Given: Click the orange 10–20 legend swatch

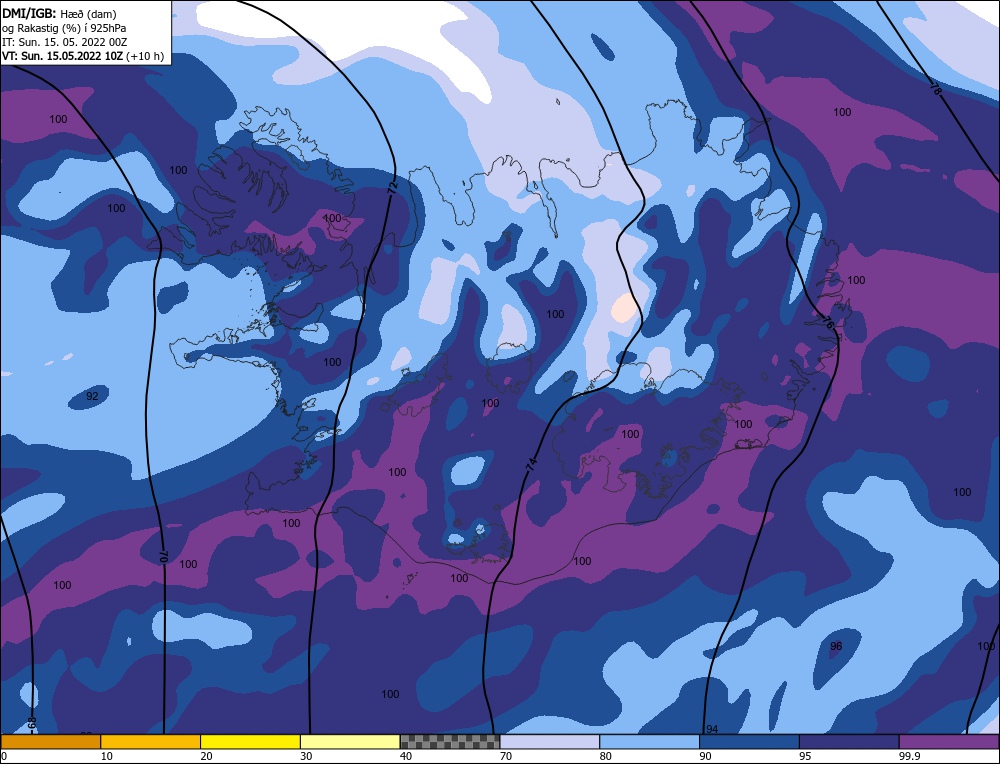Looking at the screenshot, I should click(x=151, y=742).
